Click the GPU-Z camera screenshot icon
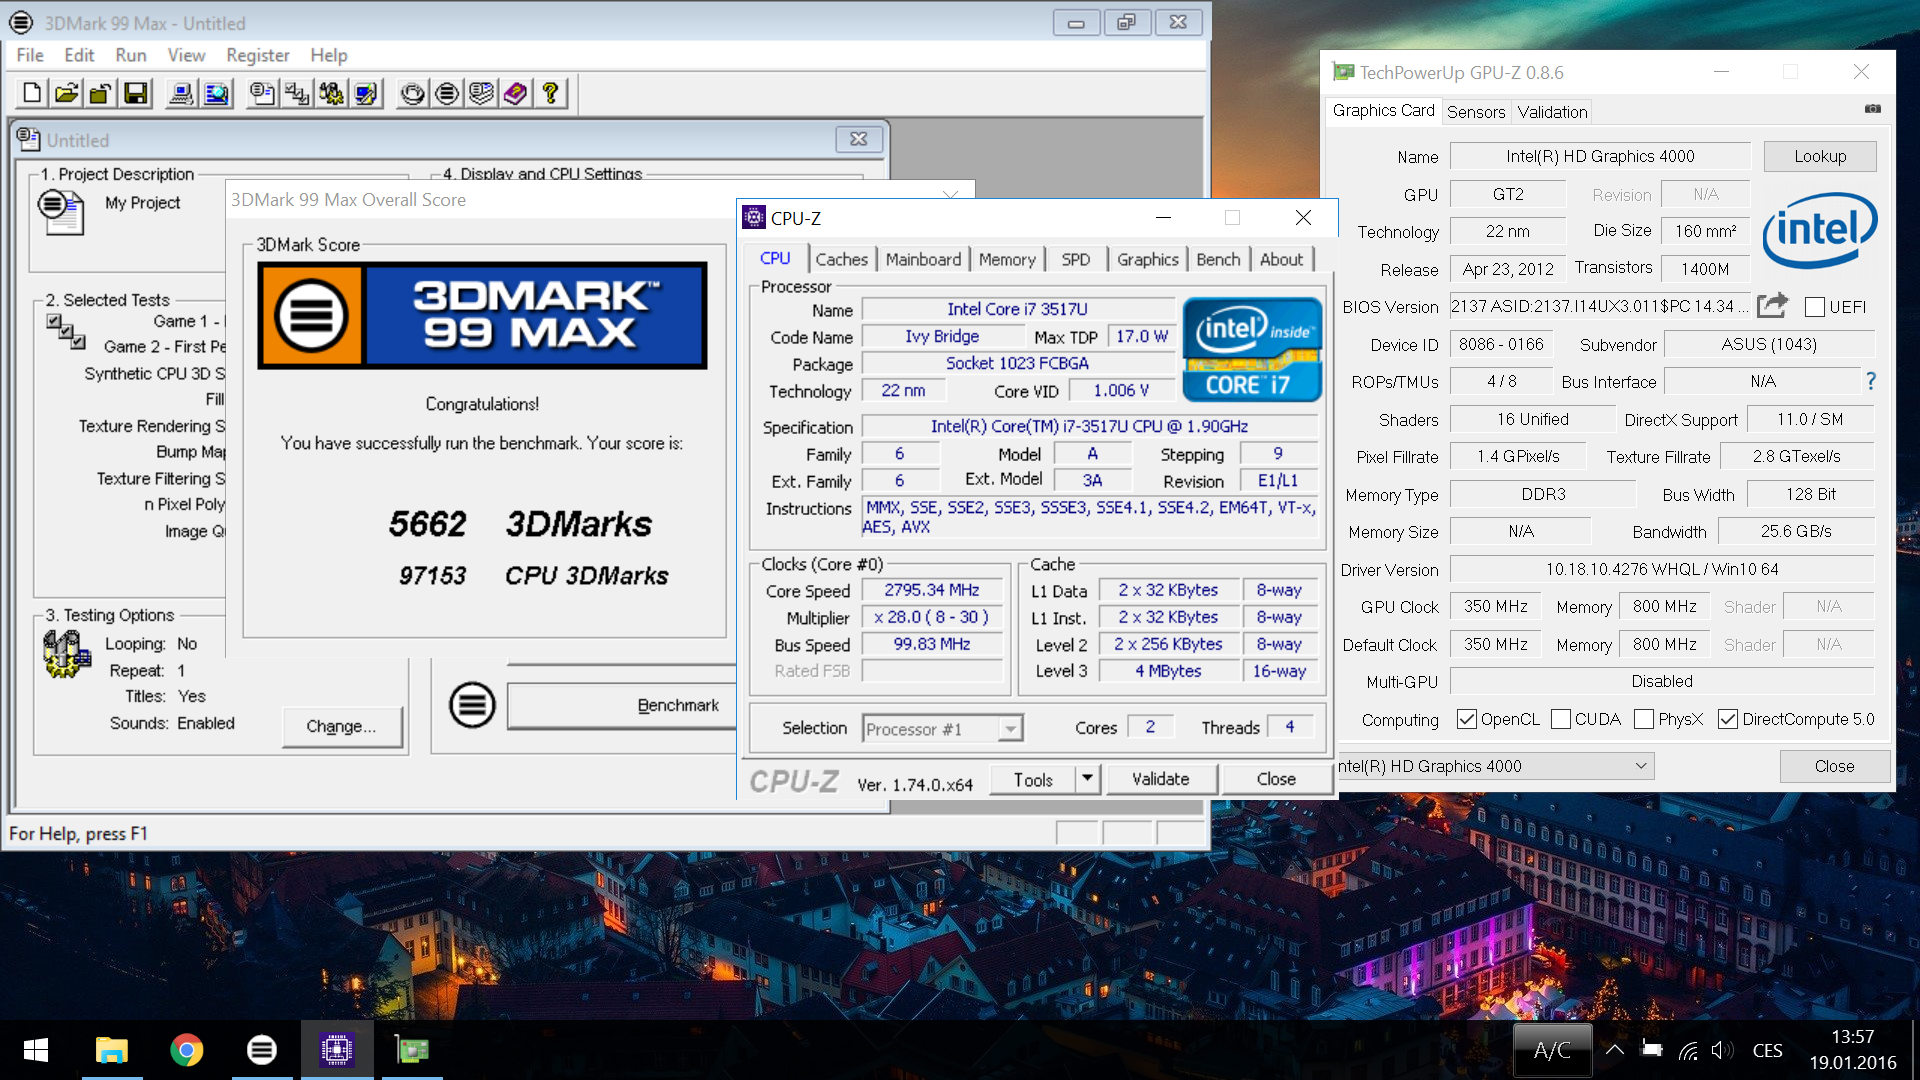 1872,109
